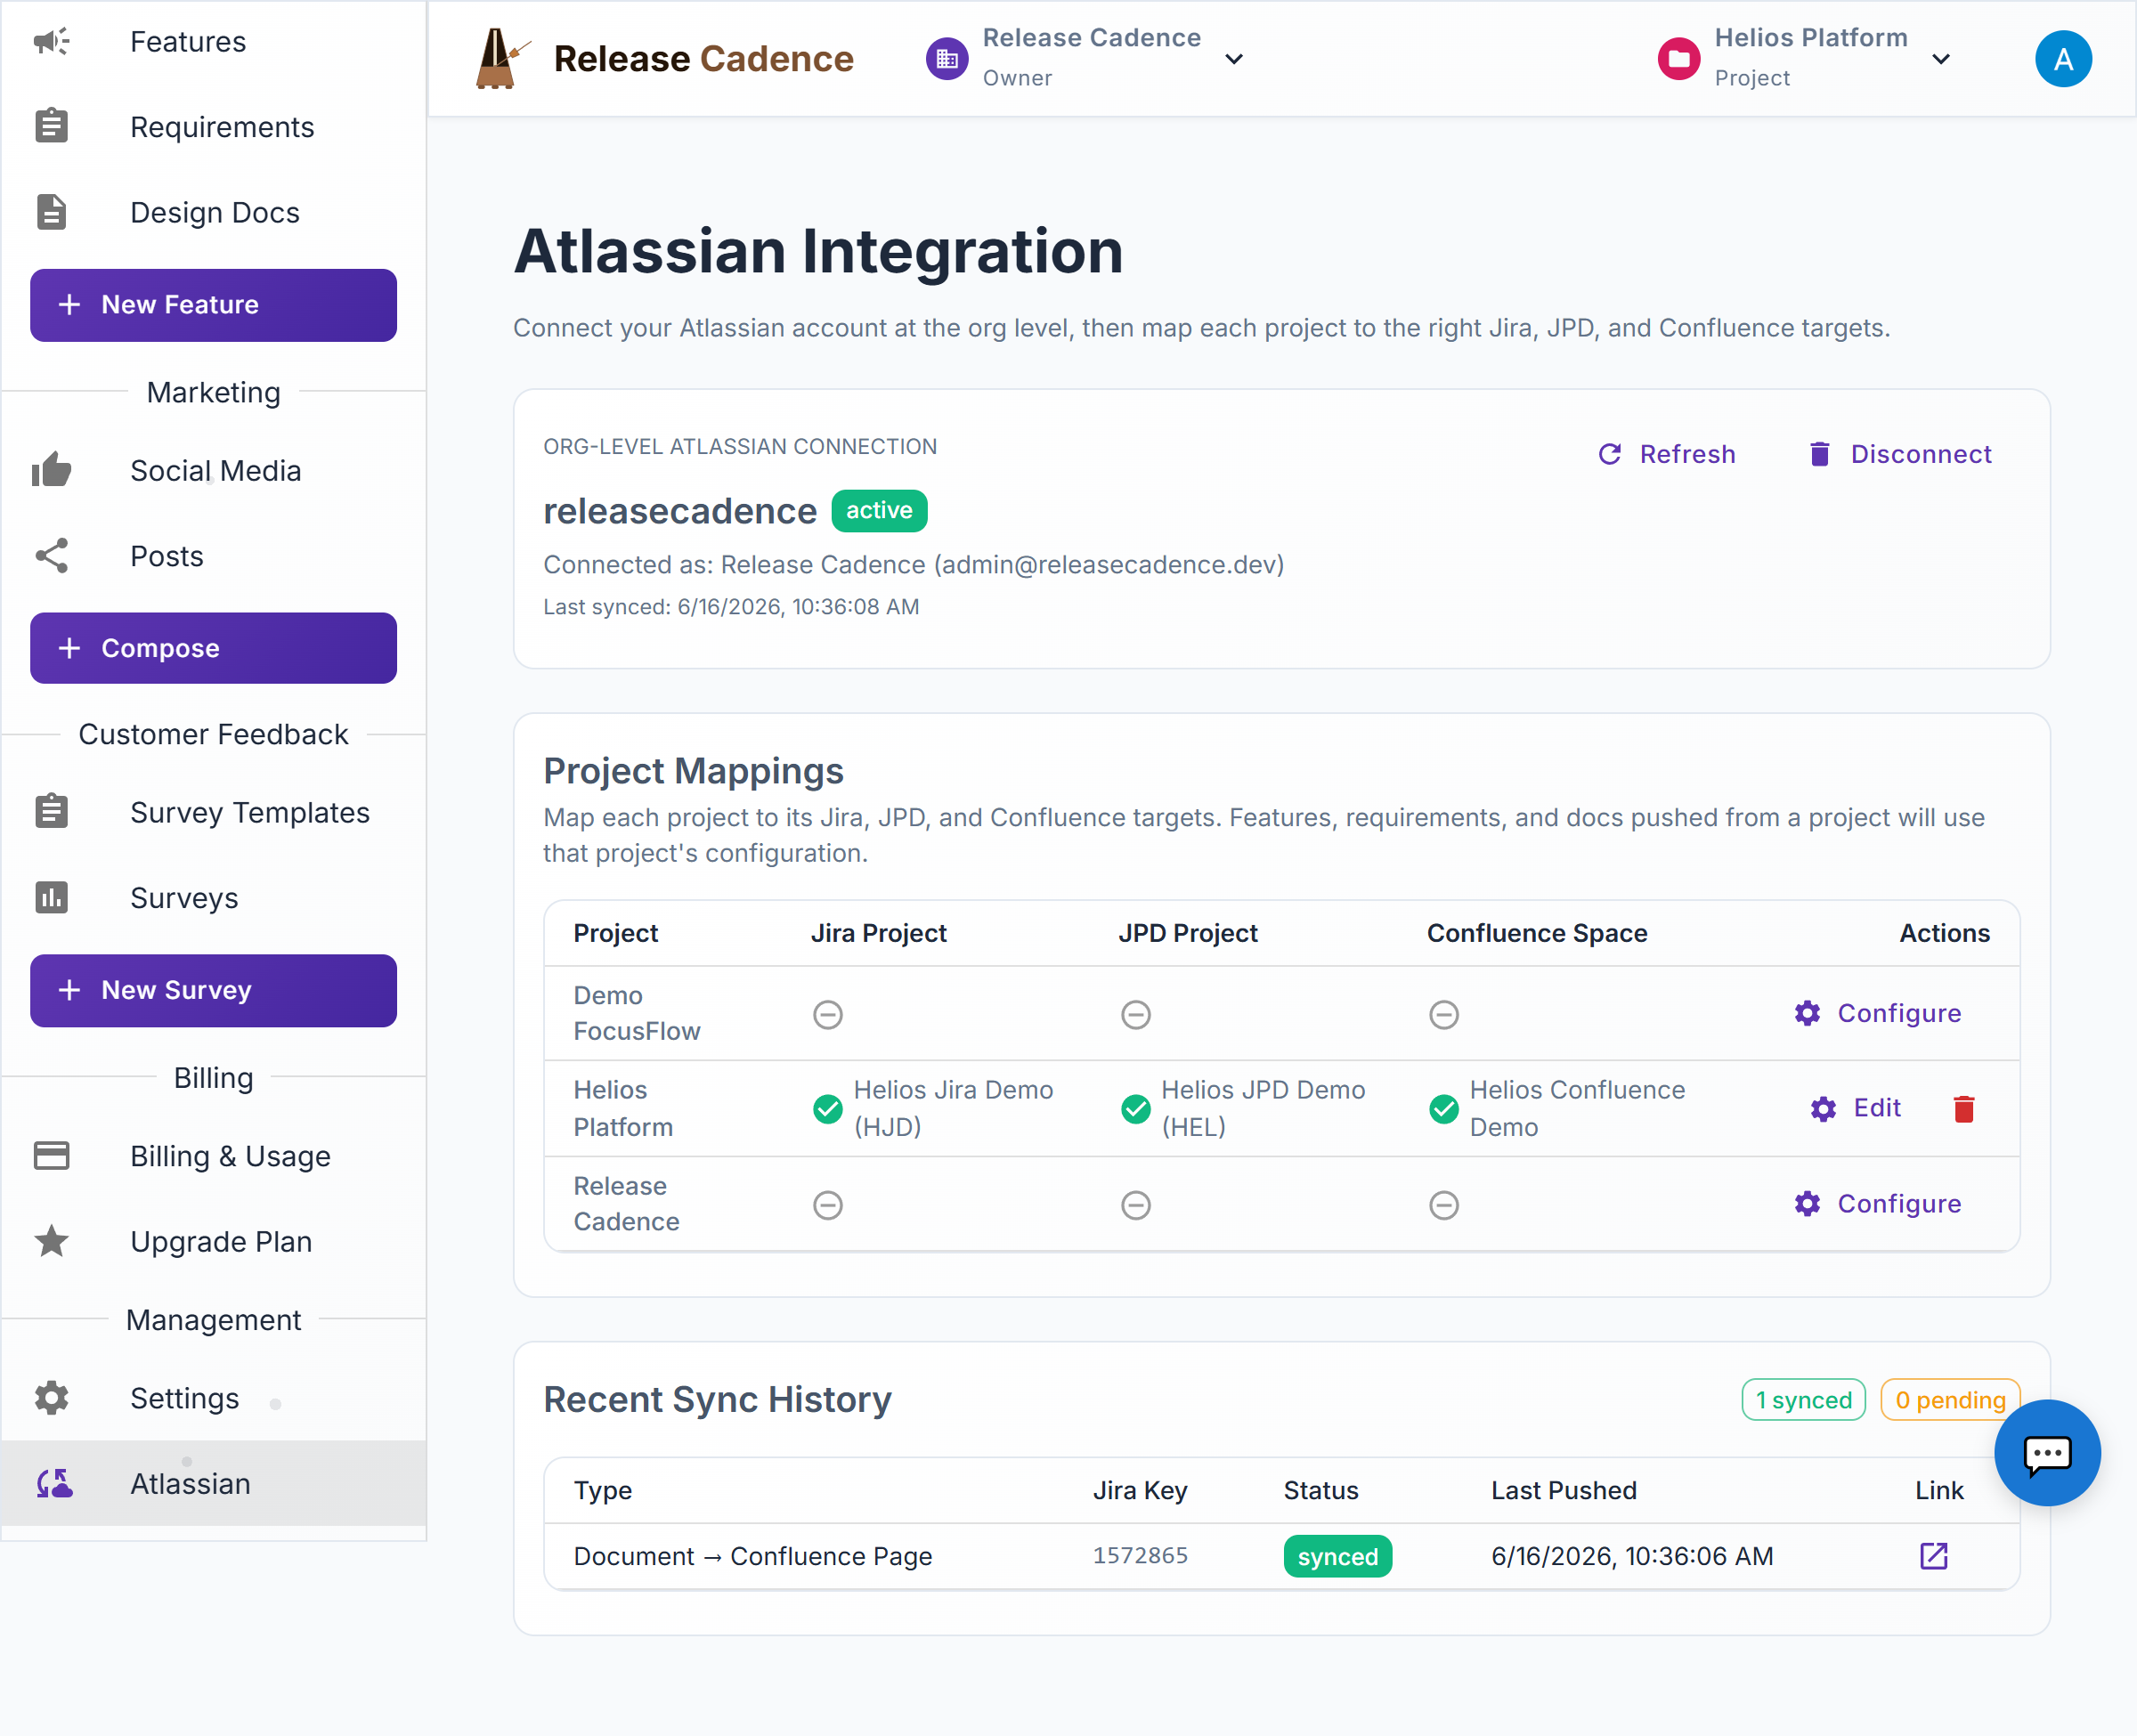Image resolution: width=2137 pixels, height=1736 pixels.
Task: Open Design Docs from the sidebar
Action: pos(214,212)
